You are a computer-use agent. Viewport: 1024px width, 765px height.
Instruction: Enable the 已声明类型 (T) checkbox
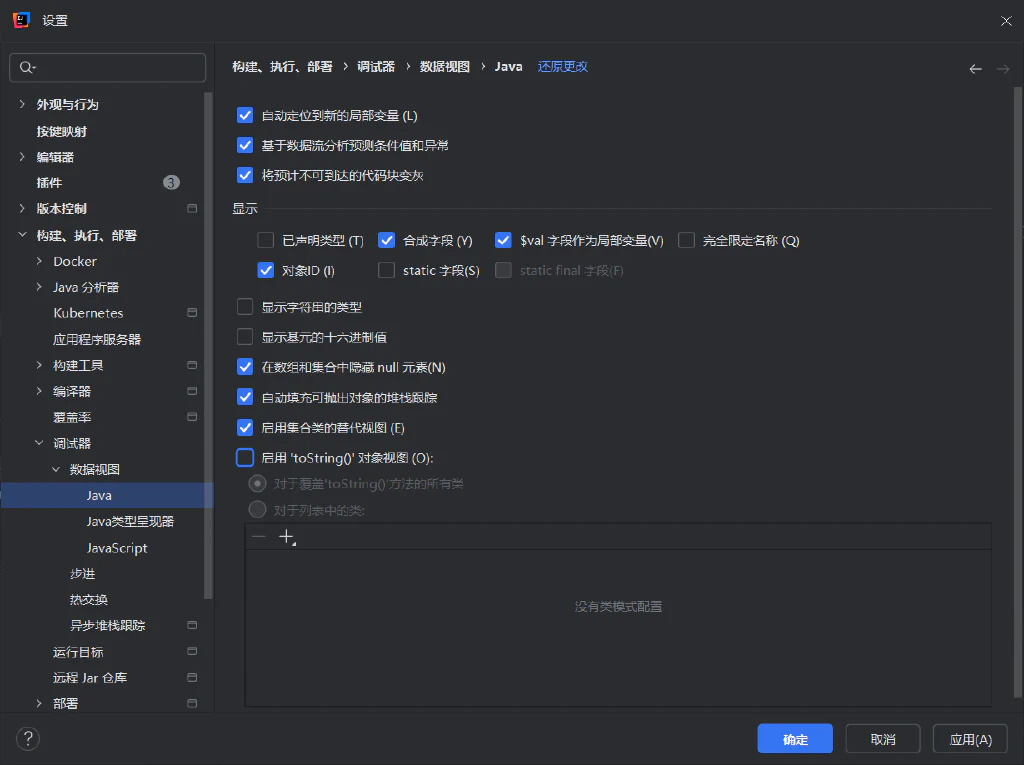(x=265, y=240)
